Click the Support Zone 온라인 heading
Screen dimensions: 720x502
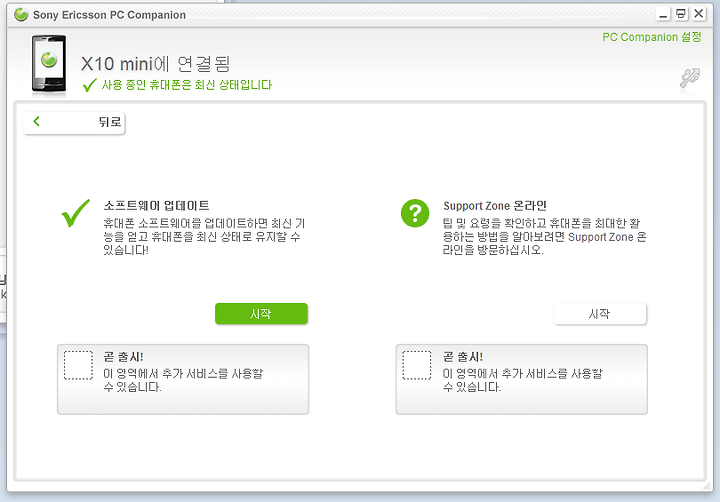tap(495, 205)
